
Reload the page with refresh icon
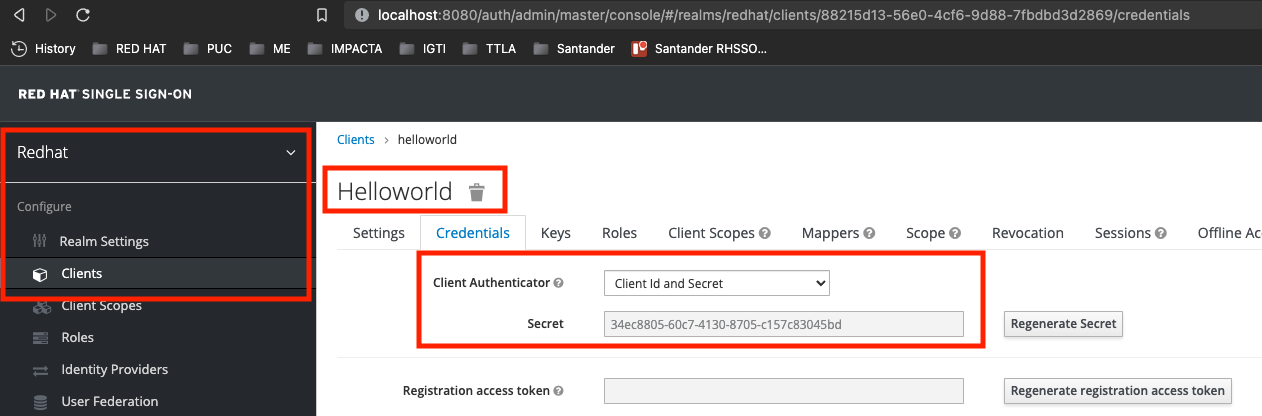coord(83,15)
